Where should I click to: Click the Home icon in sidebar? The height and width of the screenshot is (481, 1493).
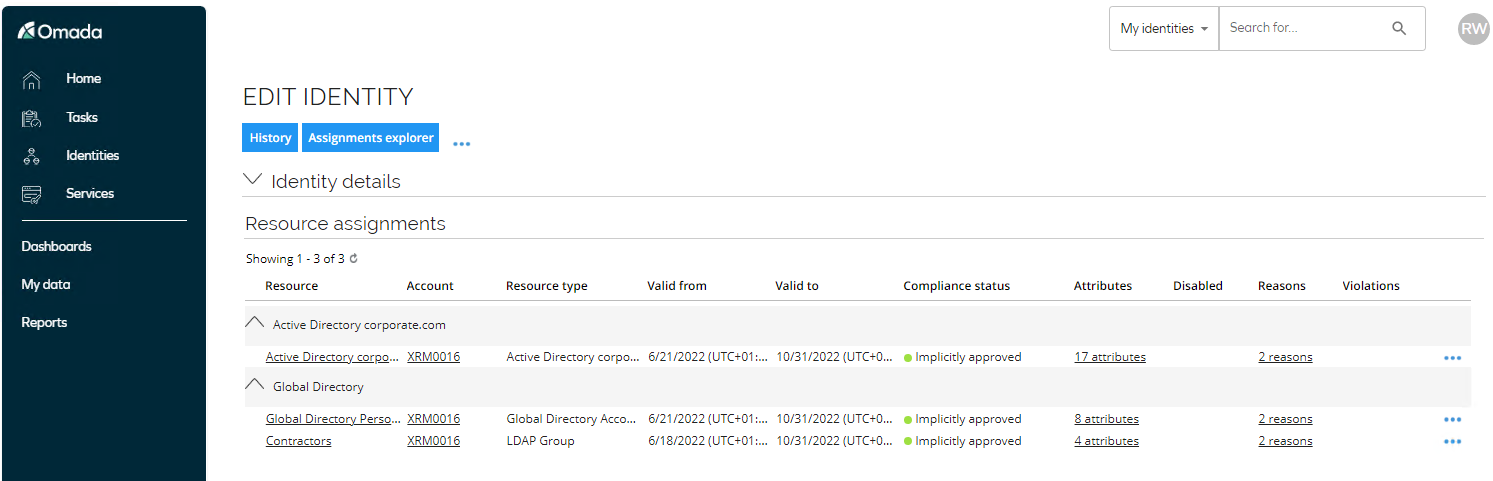click(31, 79)
